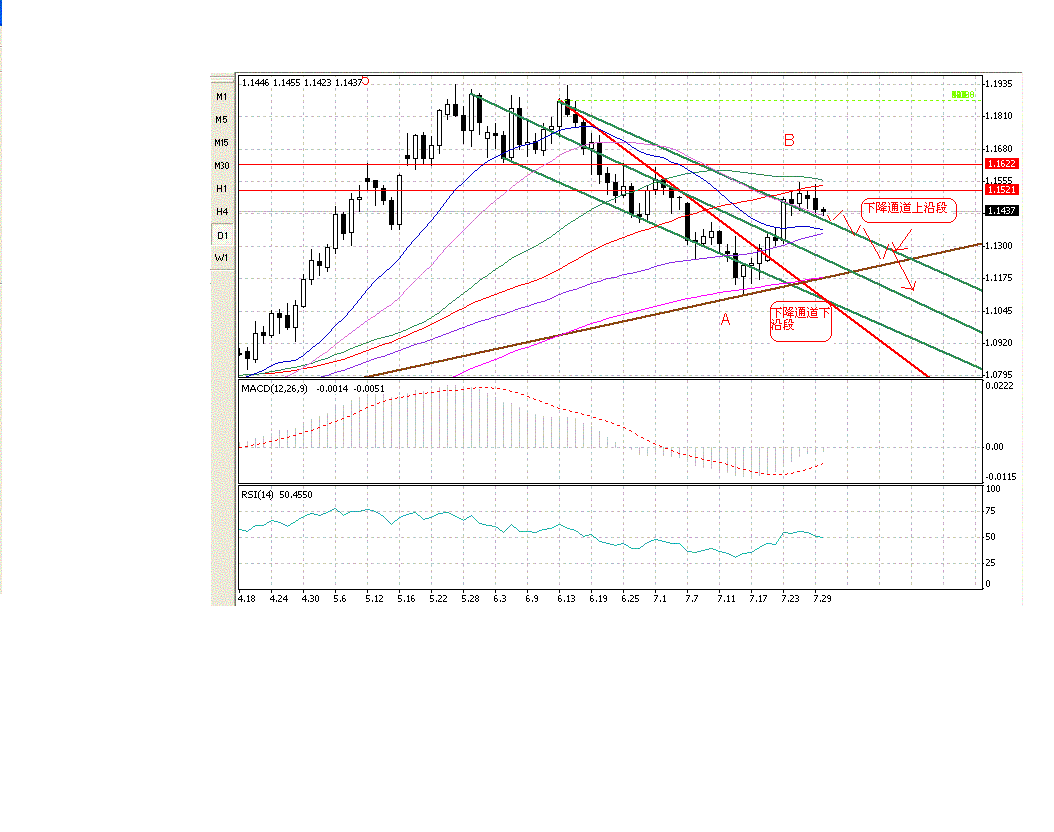This screenshot has width=1054, height=832.
Task: Click the 1.1810 price axis value
Action: [999, 116]
